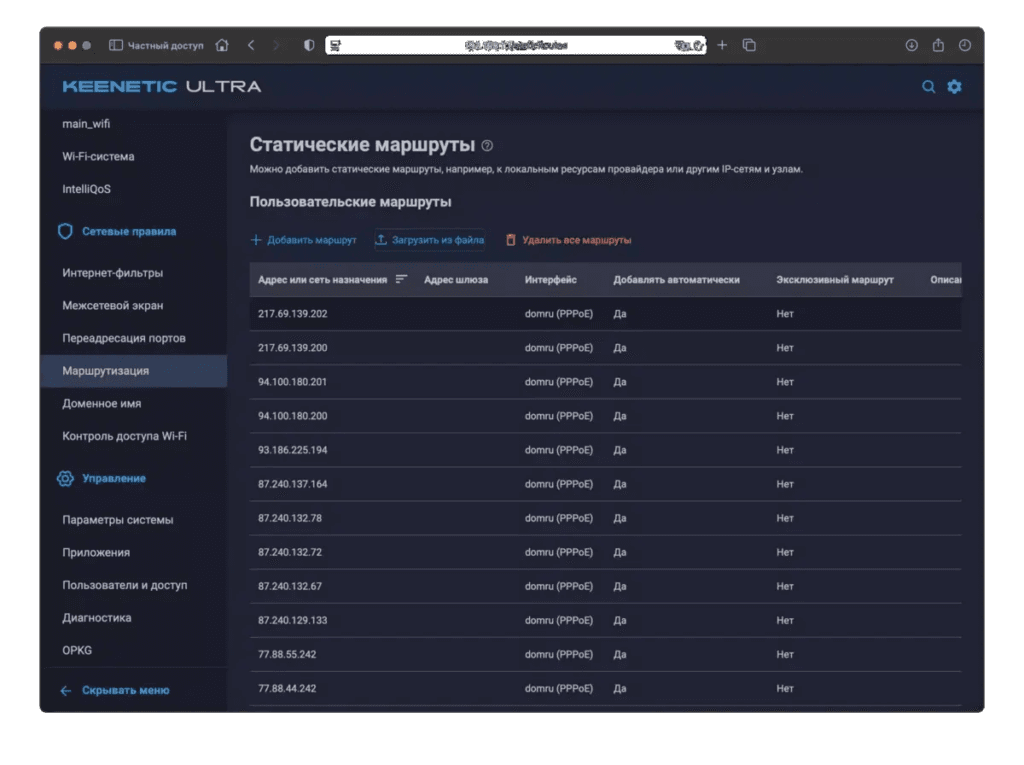1024x765 pixels.
Task: Click the browser sidebar toggle icon
Action: coord(116,45)
